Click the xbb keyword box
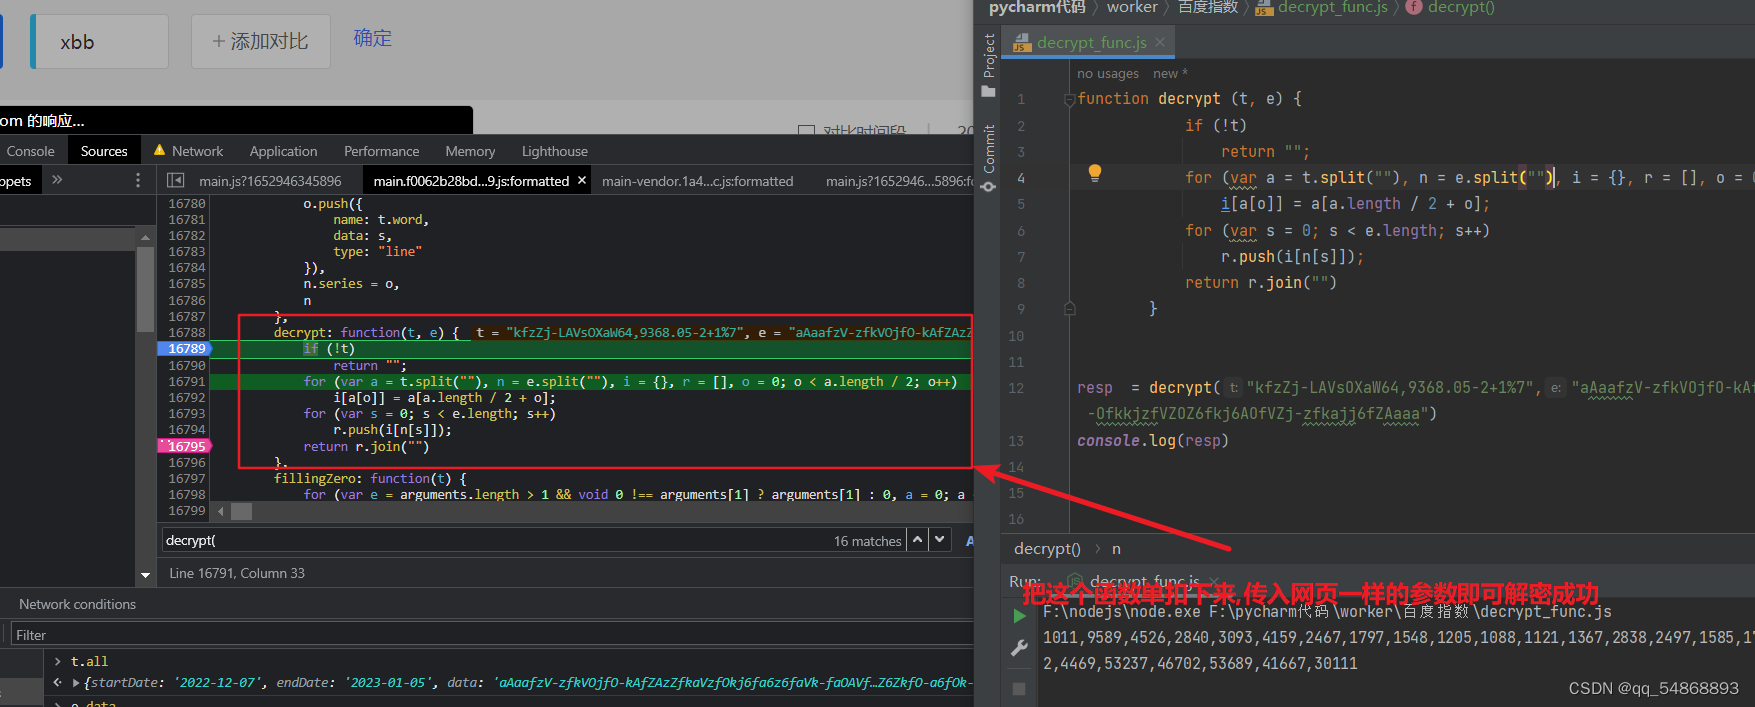Image resolution: width=1755 pixels, height=707 pixels. [100, 41]
